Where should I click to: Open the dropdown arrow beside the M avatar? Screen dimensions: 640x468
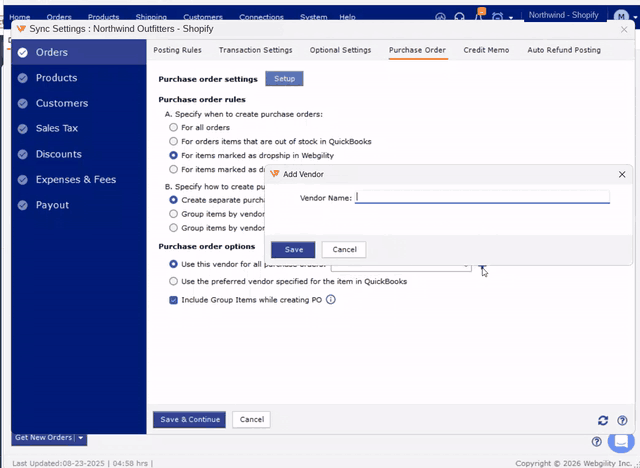tap(636, 17)
